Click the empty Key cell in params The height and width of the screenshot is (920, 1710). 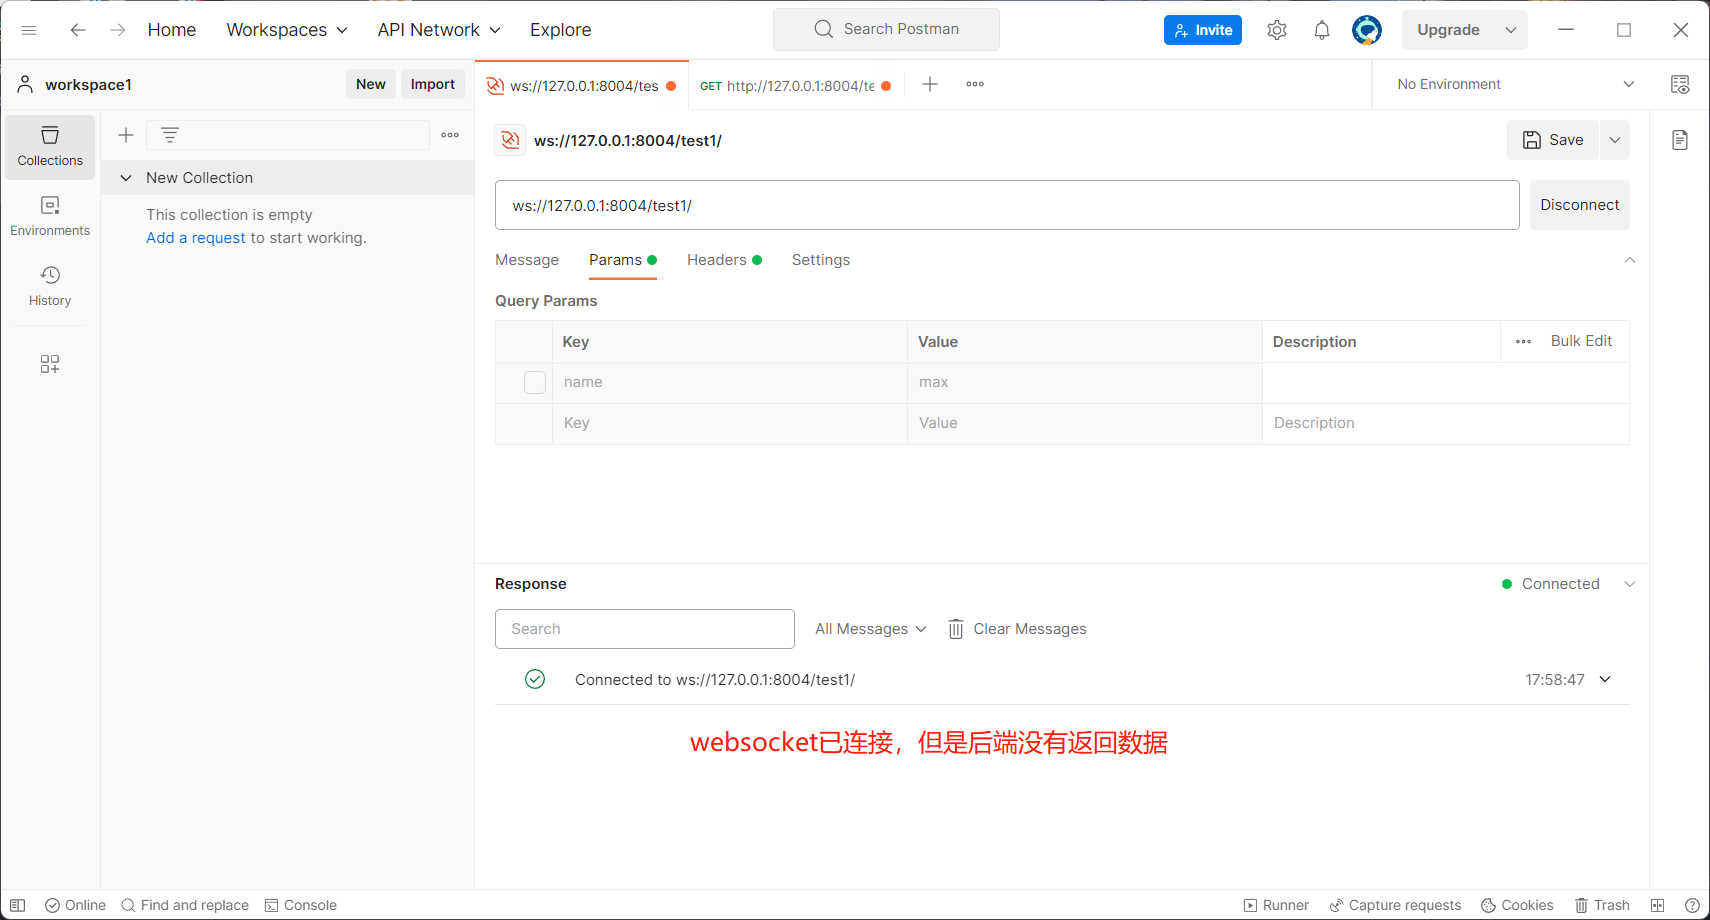(730, 423)
